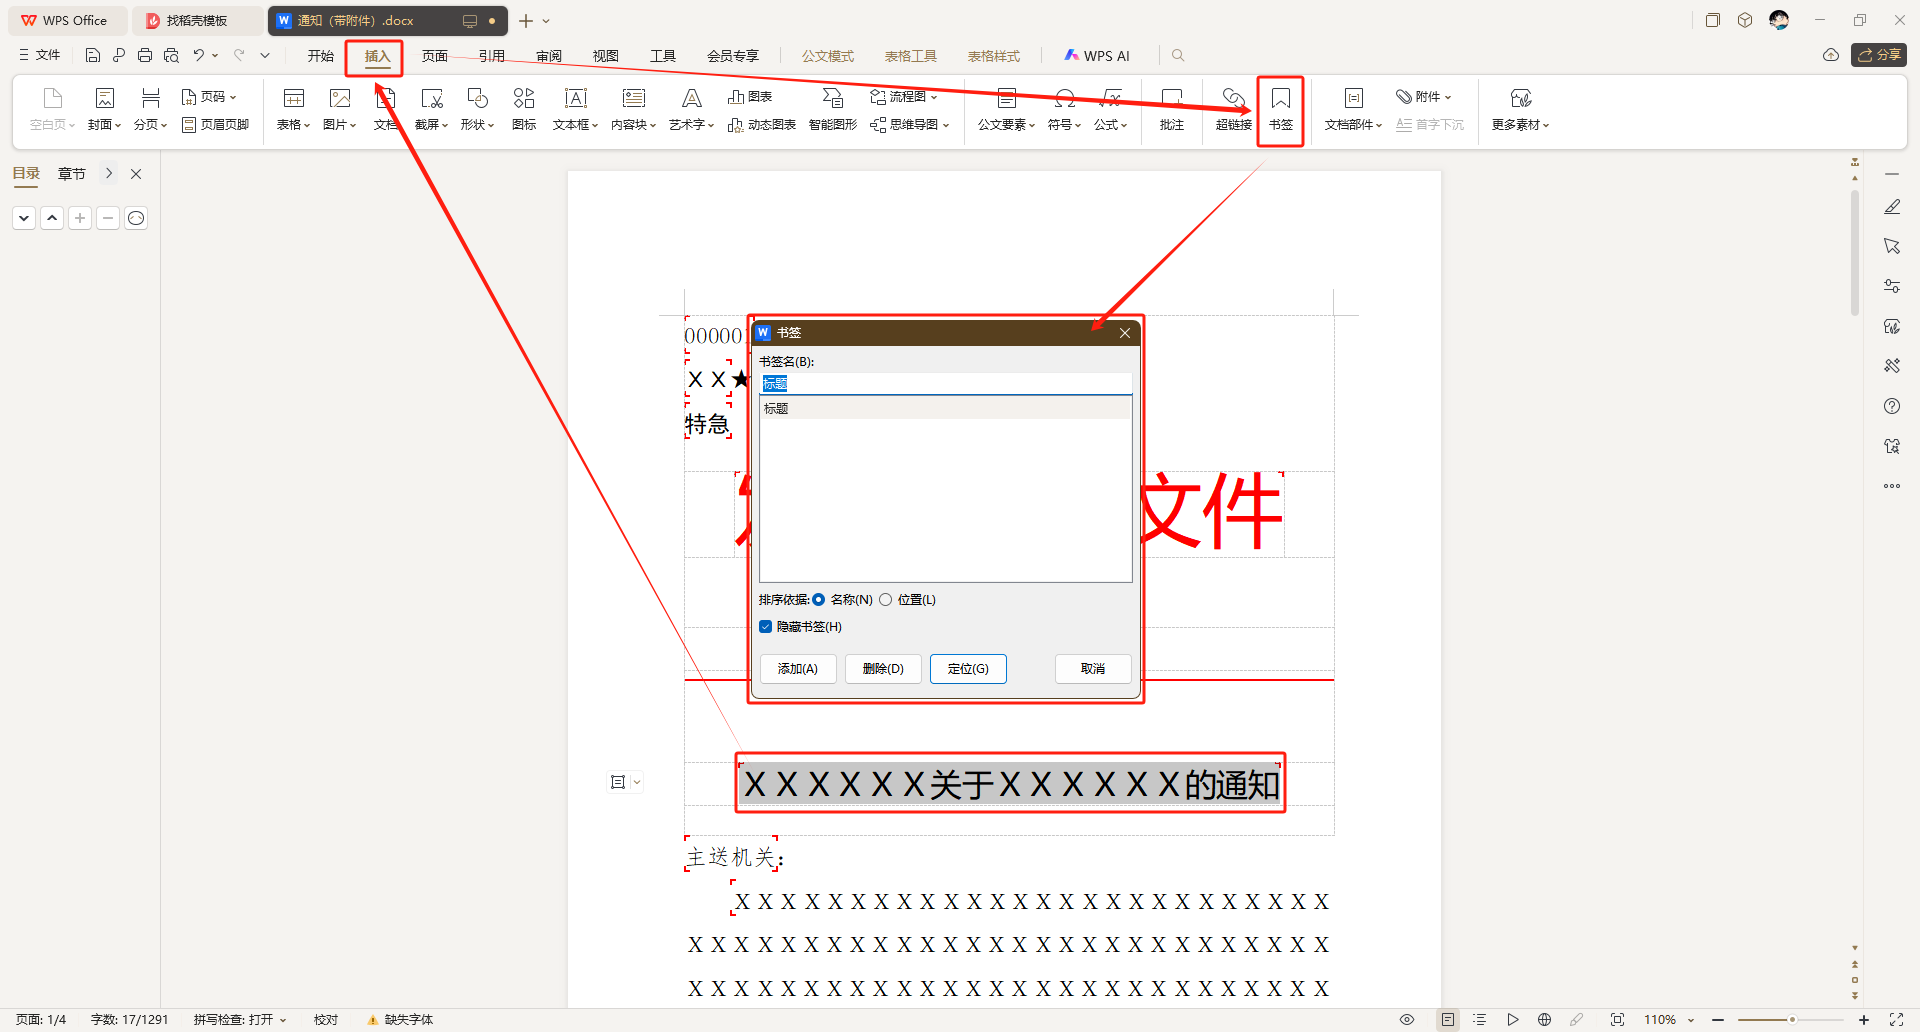Switch to the Review (审阅) tab

[x=548, y=56]
